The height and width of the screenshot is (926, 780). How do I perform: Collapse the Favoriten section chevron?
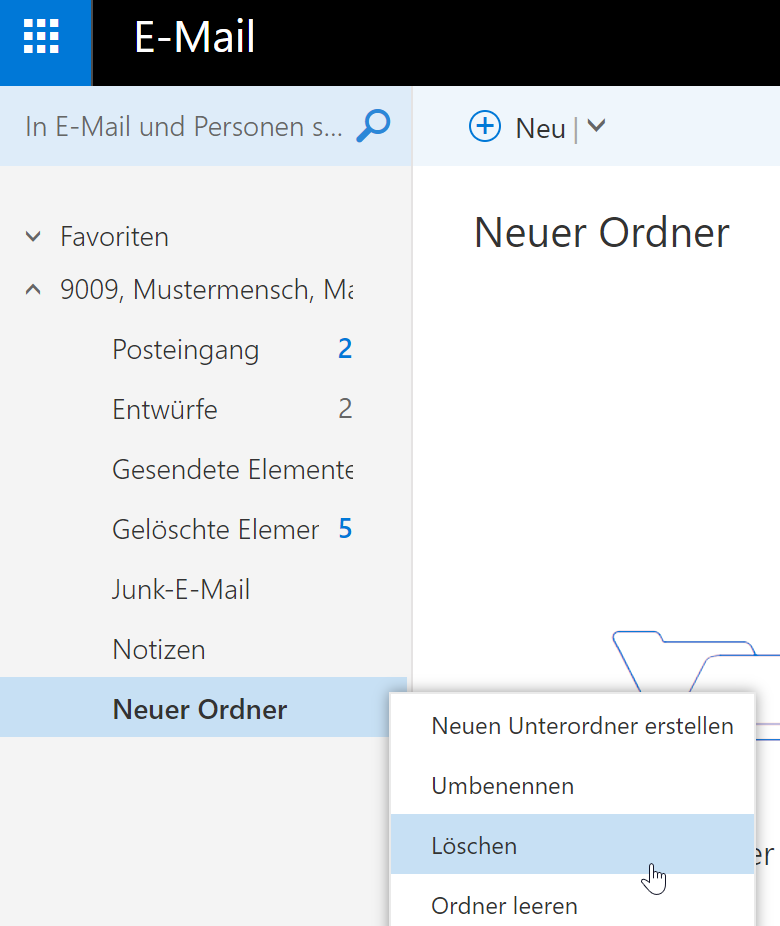click(34, 237)
